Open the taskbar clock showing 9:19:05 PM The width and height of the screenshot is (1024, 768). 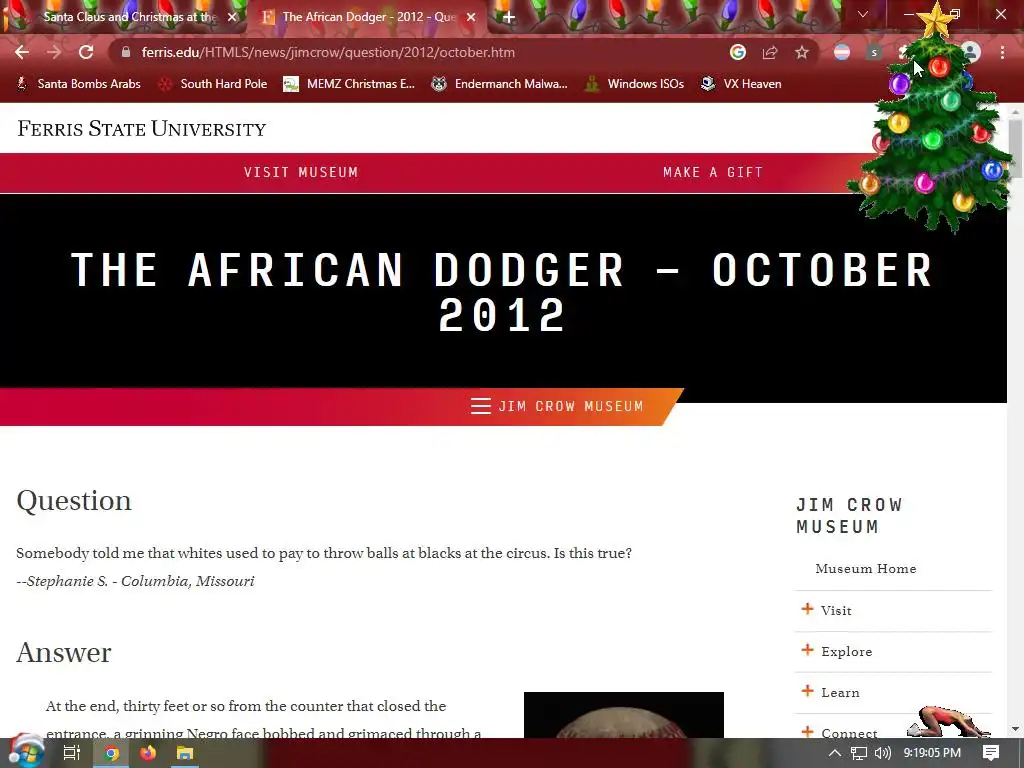click(x=932, y=753)
